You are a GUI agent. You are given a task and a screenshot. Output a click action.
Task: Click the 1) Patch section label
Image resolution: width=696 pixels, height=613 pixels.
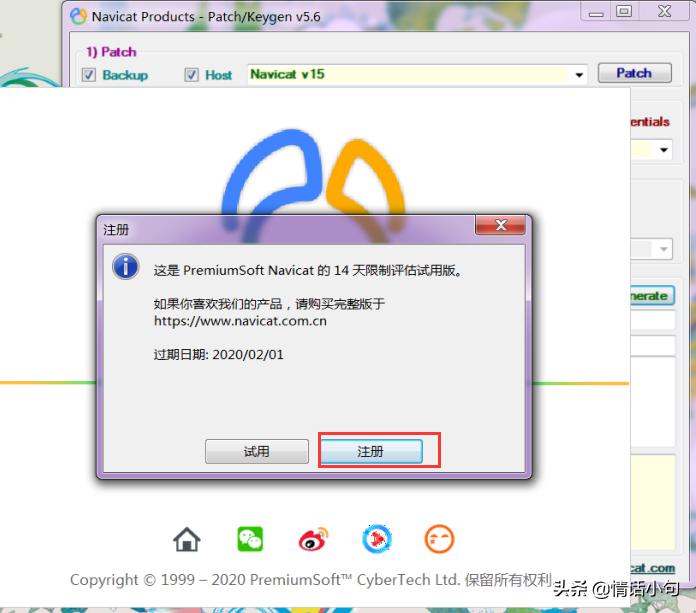click(x=111, y=52)
